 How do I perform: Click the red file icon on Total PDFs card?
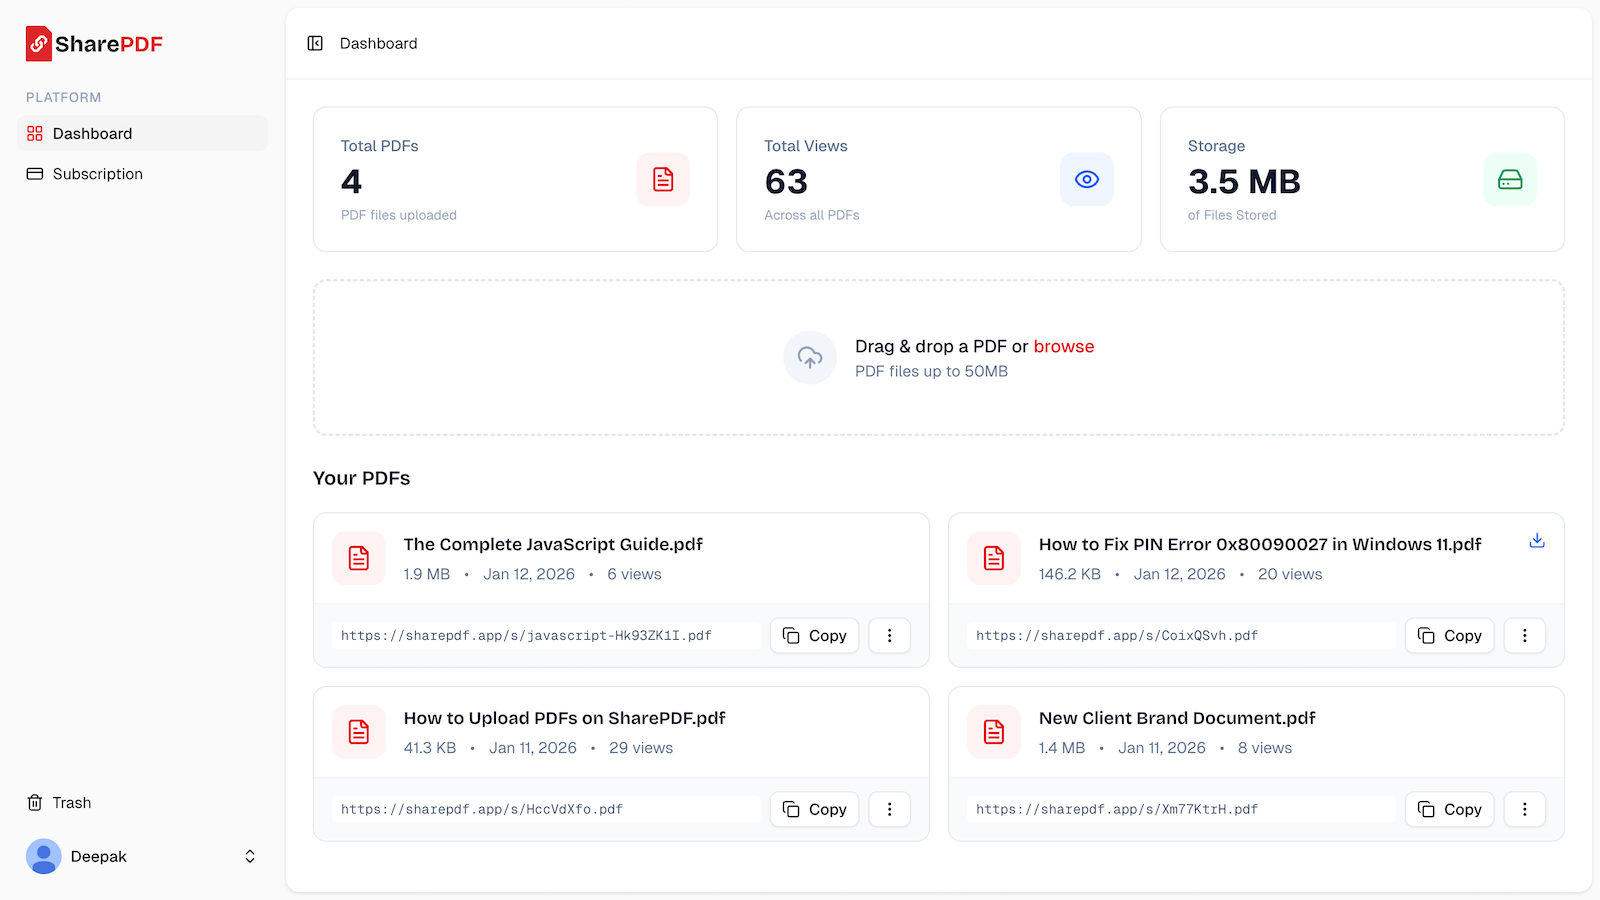pos(662,179)
